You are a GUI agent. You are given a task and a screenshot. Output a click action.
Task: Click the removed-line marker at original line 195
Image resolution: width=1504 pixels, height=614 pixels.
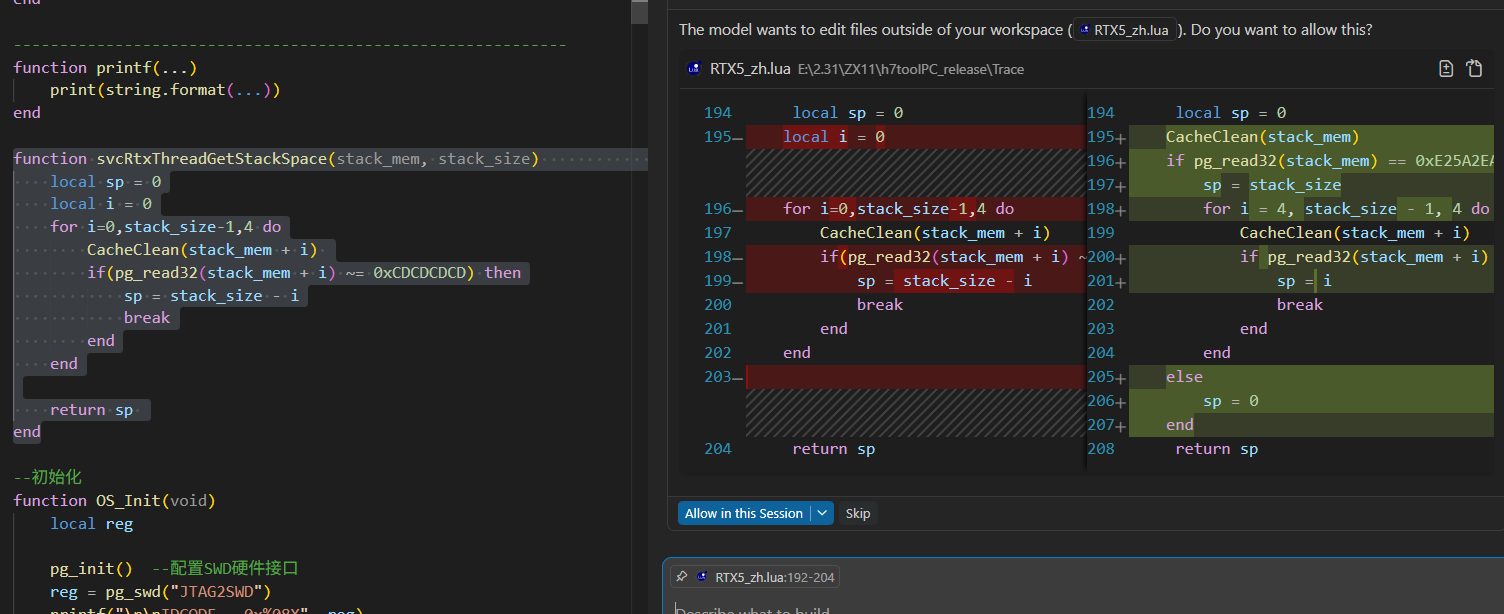(738, 138)
